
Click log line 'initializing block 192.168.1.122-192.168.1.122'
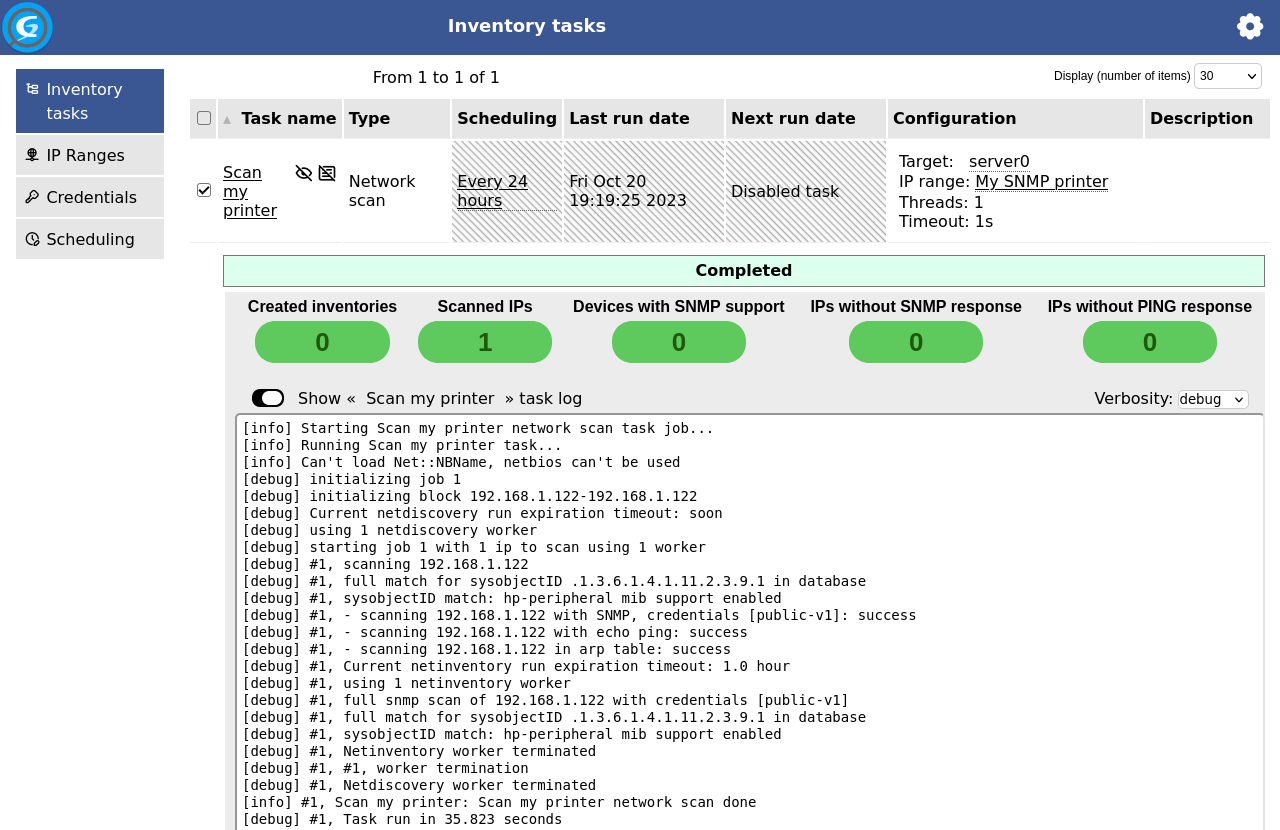[470, 496]
